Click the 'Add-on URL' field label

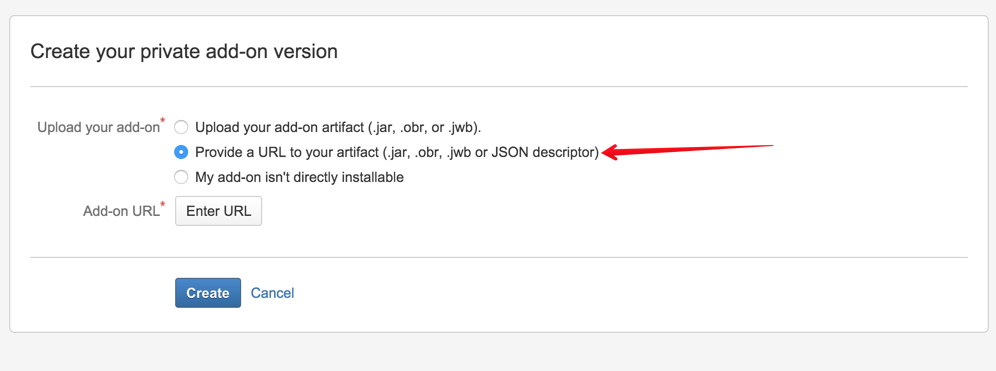(x=121, y=212)
